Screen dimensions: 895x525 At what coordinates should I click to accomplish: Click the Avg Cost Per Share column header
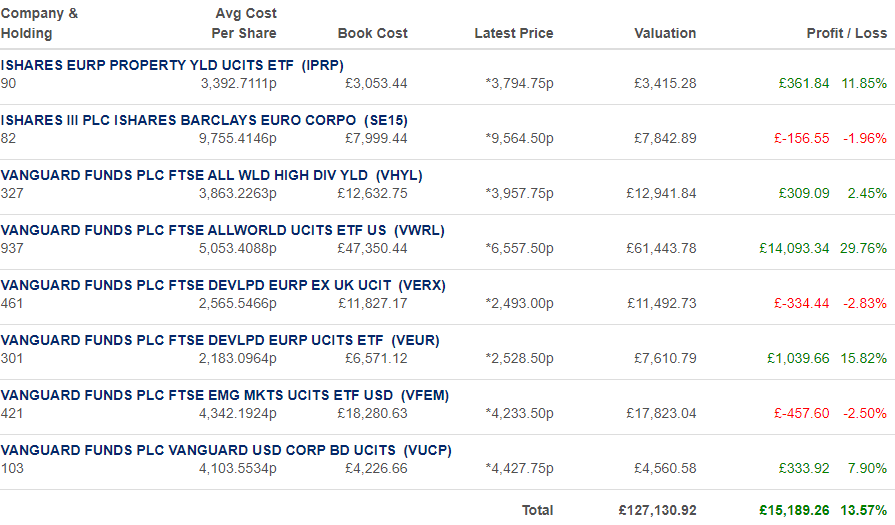244,23
